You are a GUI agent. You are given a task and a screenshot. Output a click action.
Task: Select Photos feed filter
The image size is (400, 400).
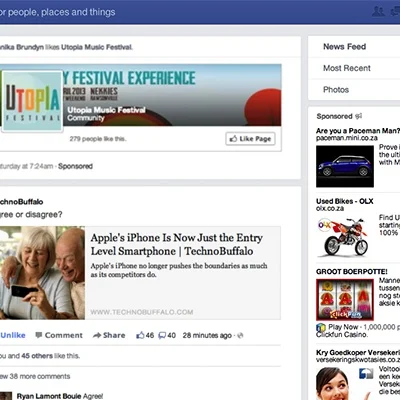point(336,90)
